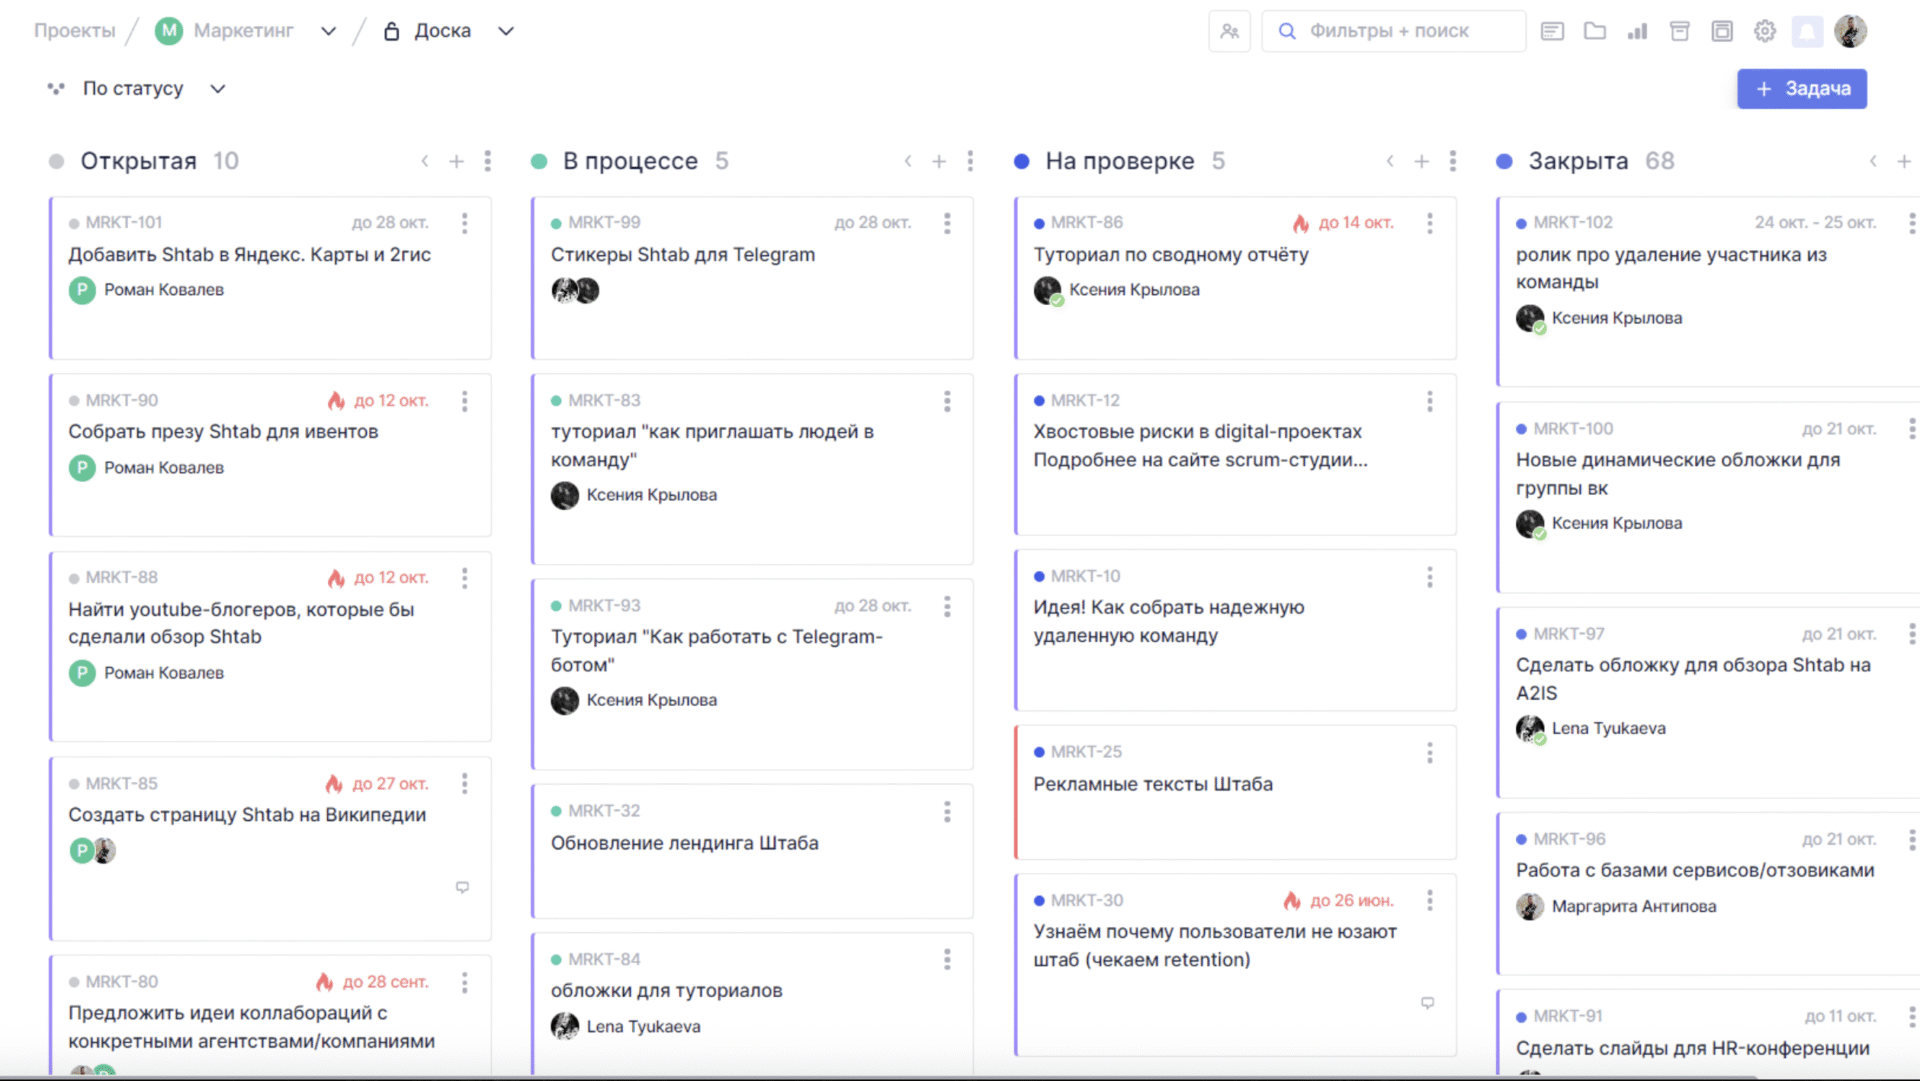Click the MRKT-10 task ID

tap(1085, 576)
